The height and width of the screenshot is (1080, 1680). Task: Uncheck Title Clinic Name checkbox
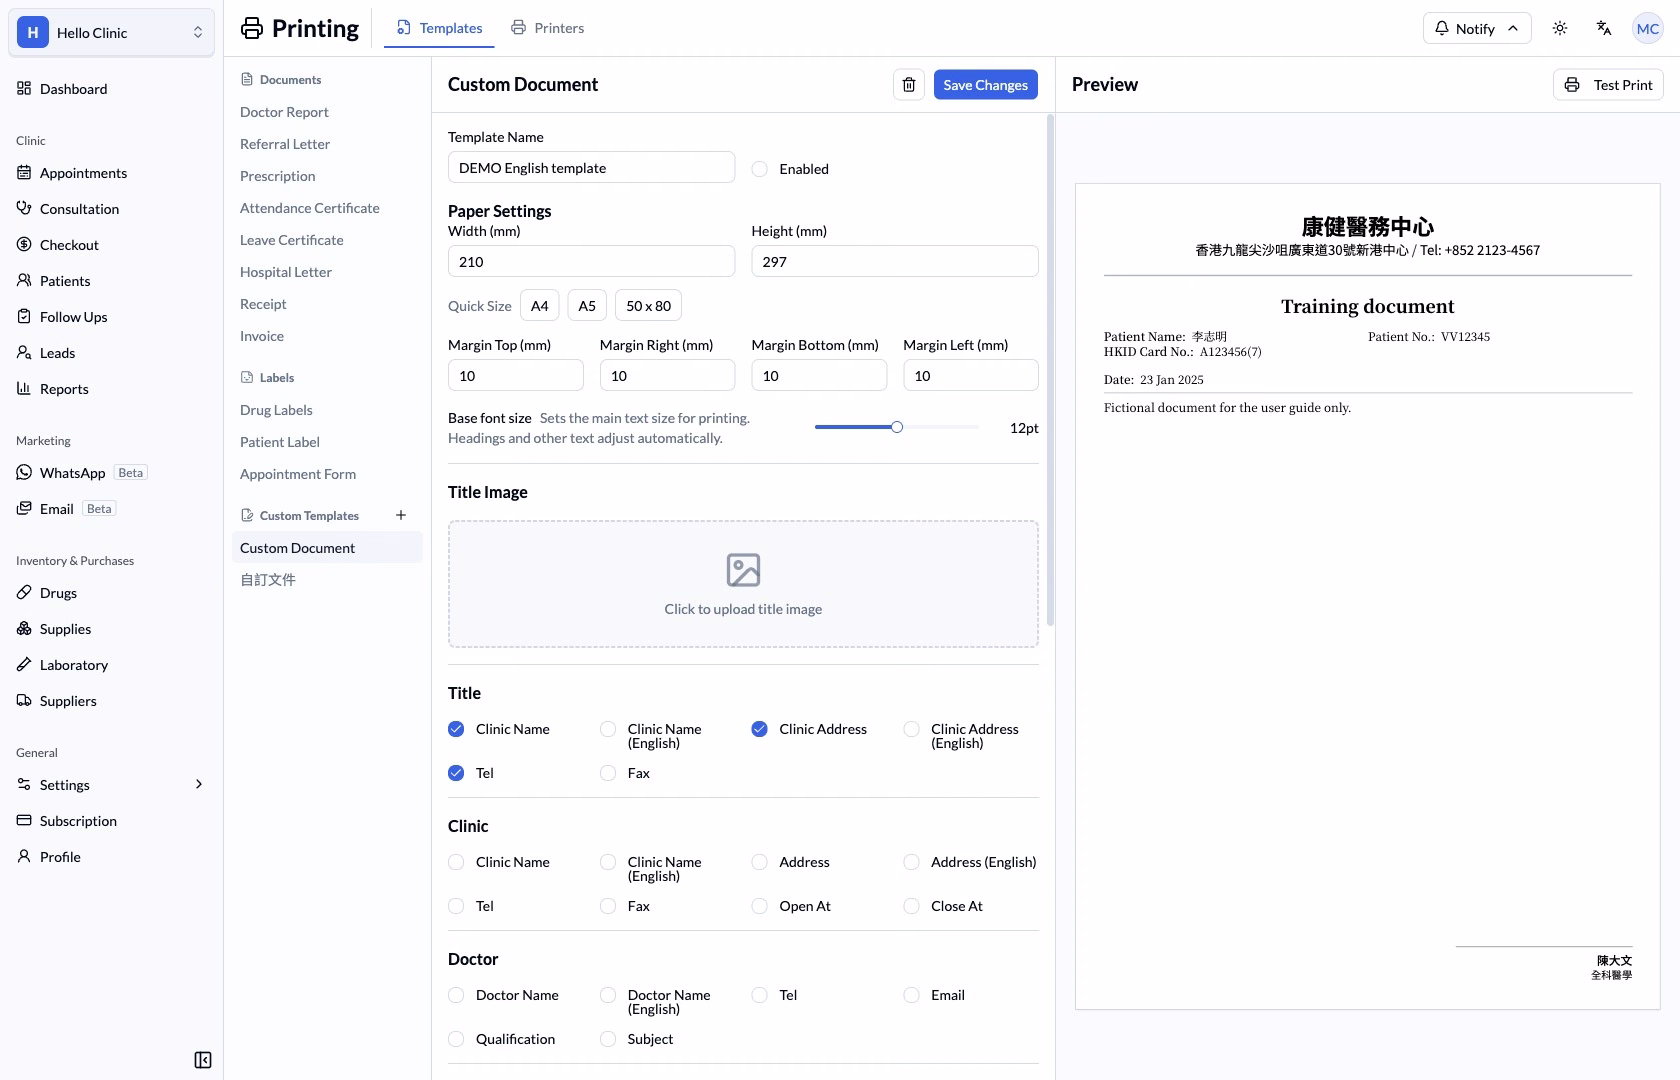point(456,729)
